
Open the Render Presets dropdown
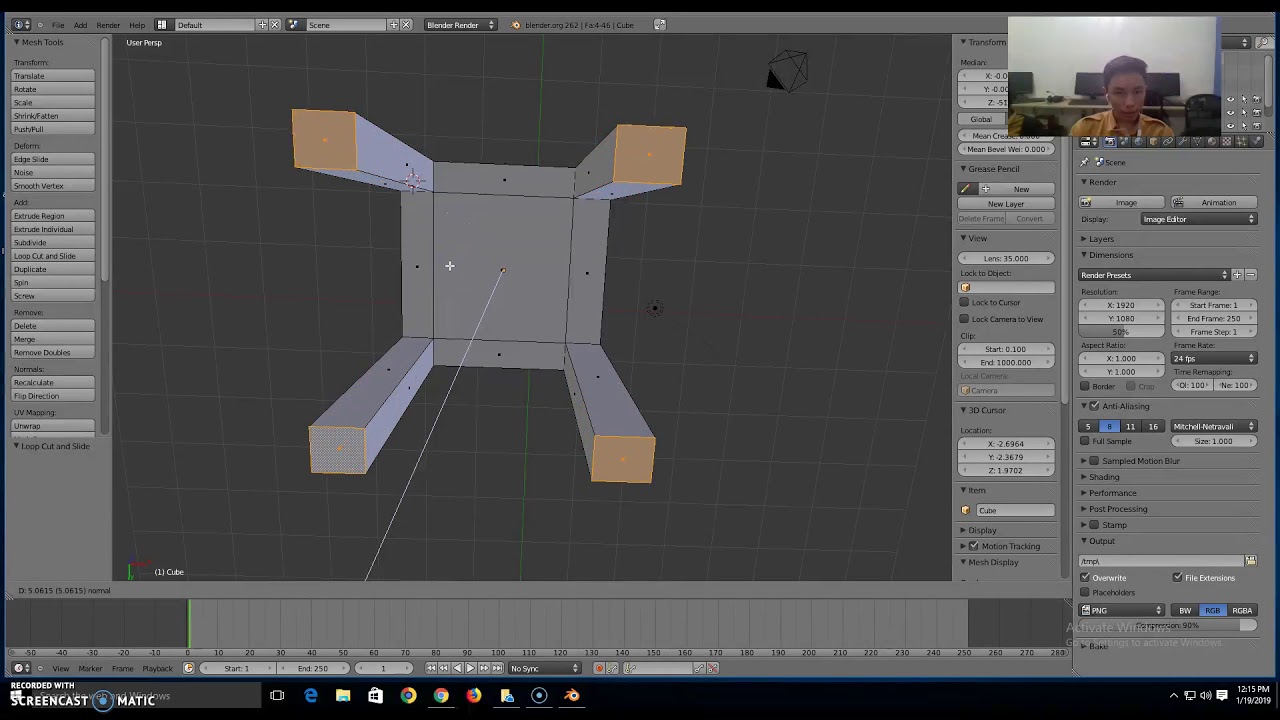pos(1154,275)
